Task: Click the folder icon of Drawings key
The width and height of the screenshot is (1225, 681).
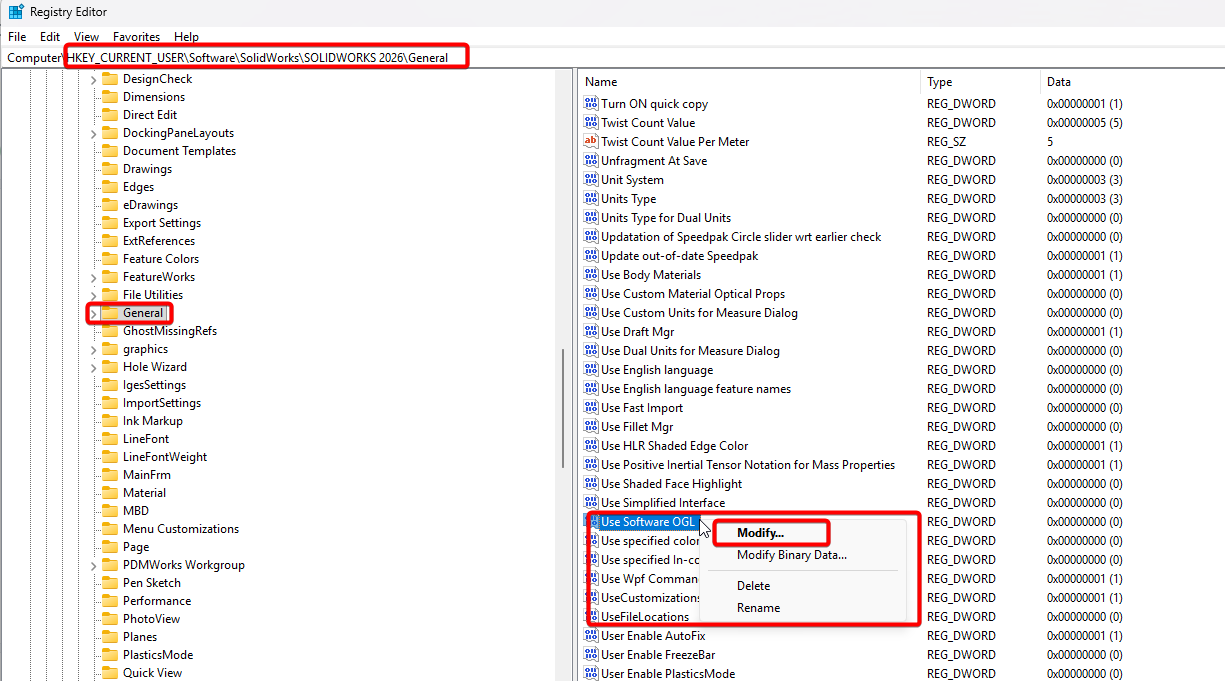Action: pyautogui.click(x=110, y=169)
